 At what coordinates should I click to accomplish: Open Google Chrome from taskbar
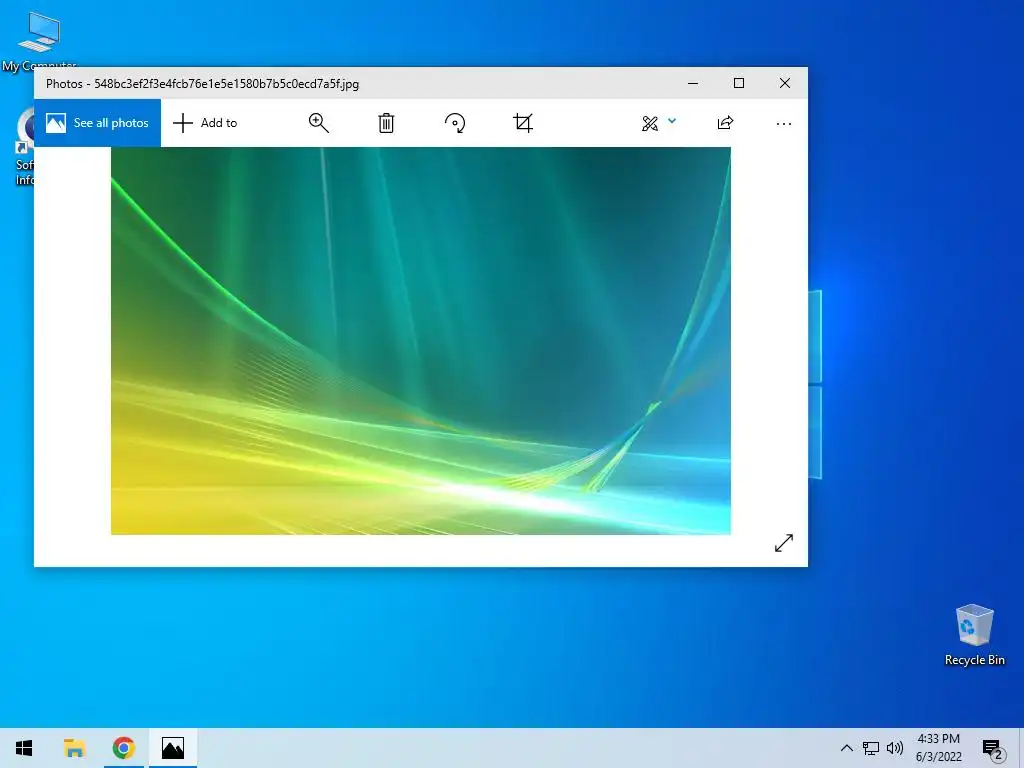pos(123,748)
